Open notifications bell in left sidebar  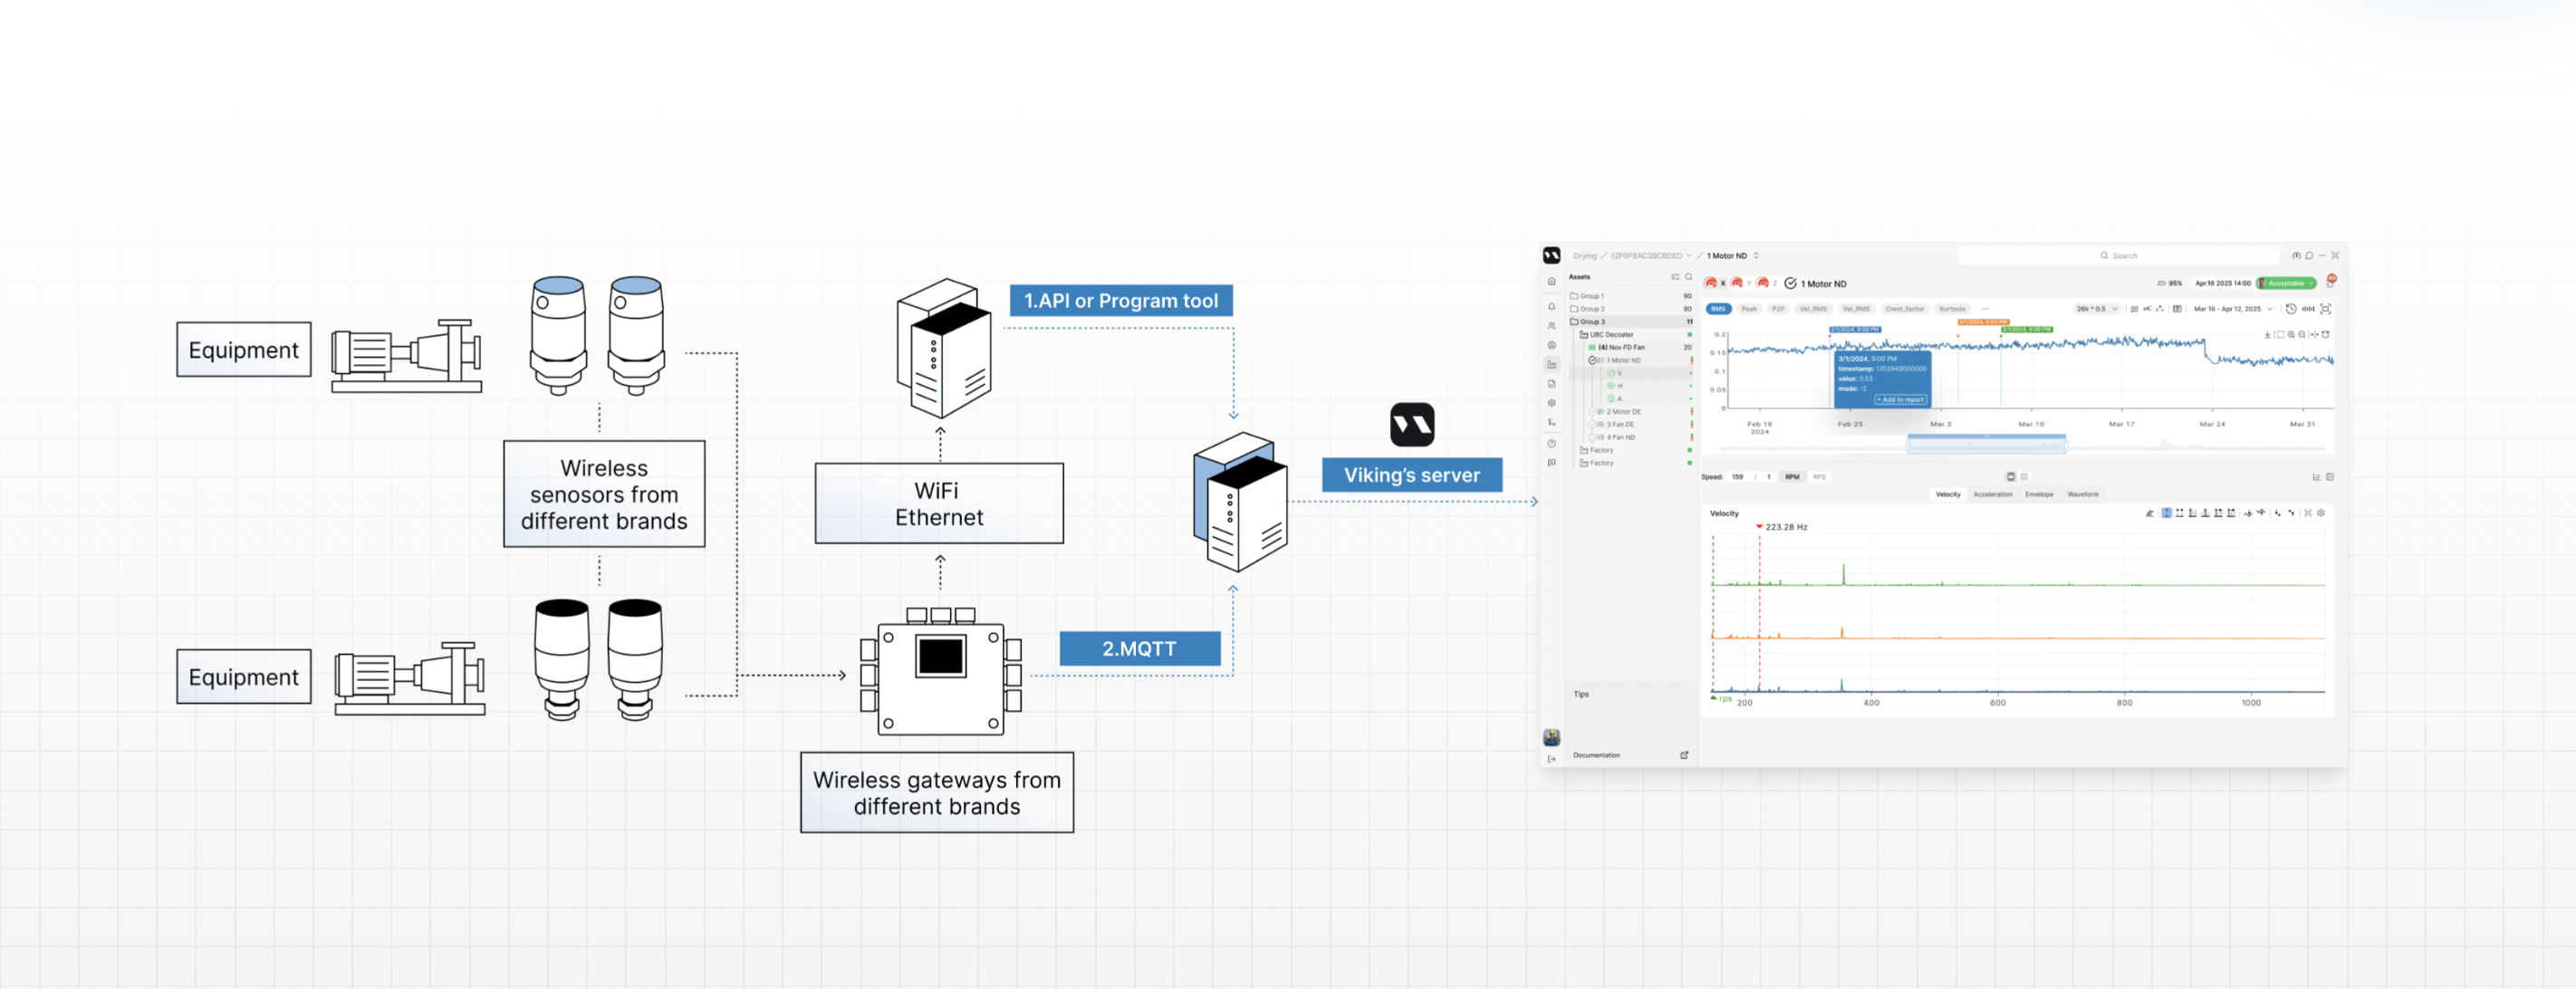1551,307
